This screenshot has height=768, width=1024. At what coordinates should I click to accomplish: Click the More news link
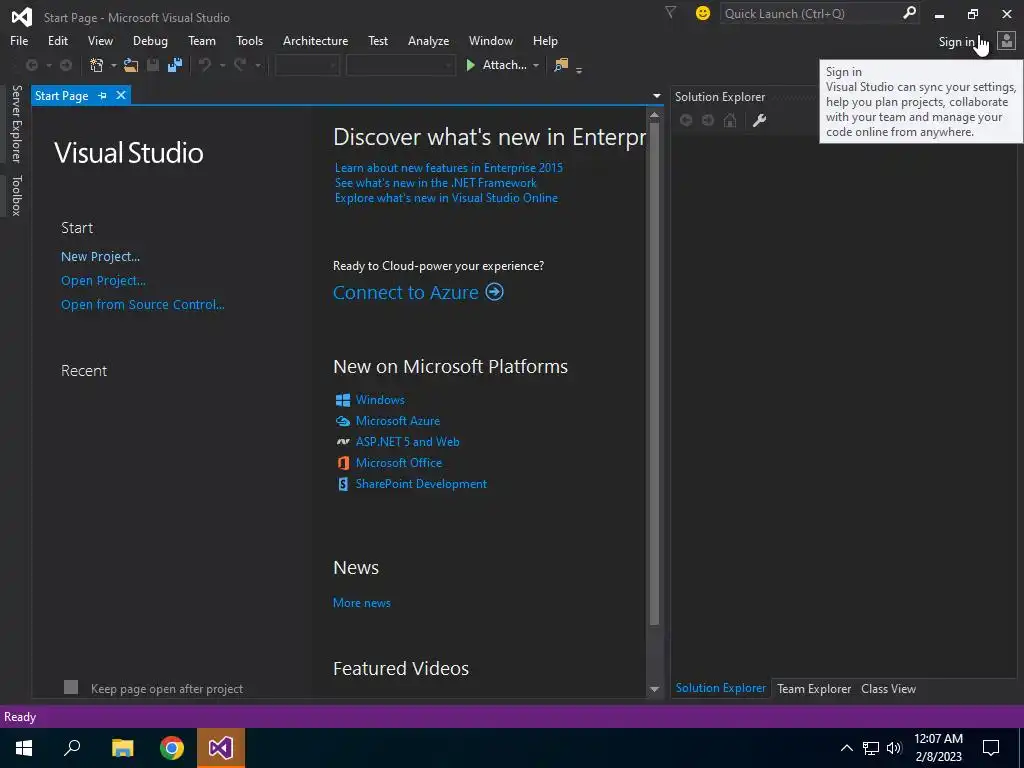click(x=362, y=603)
